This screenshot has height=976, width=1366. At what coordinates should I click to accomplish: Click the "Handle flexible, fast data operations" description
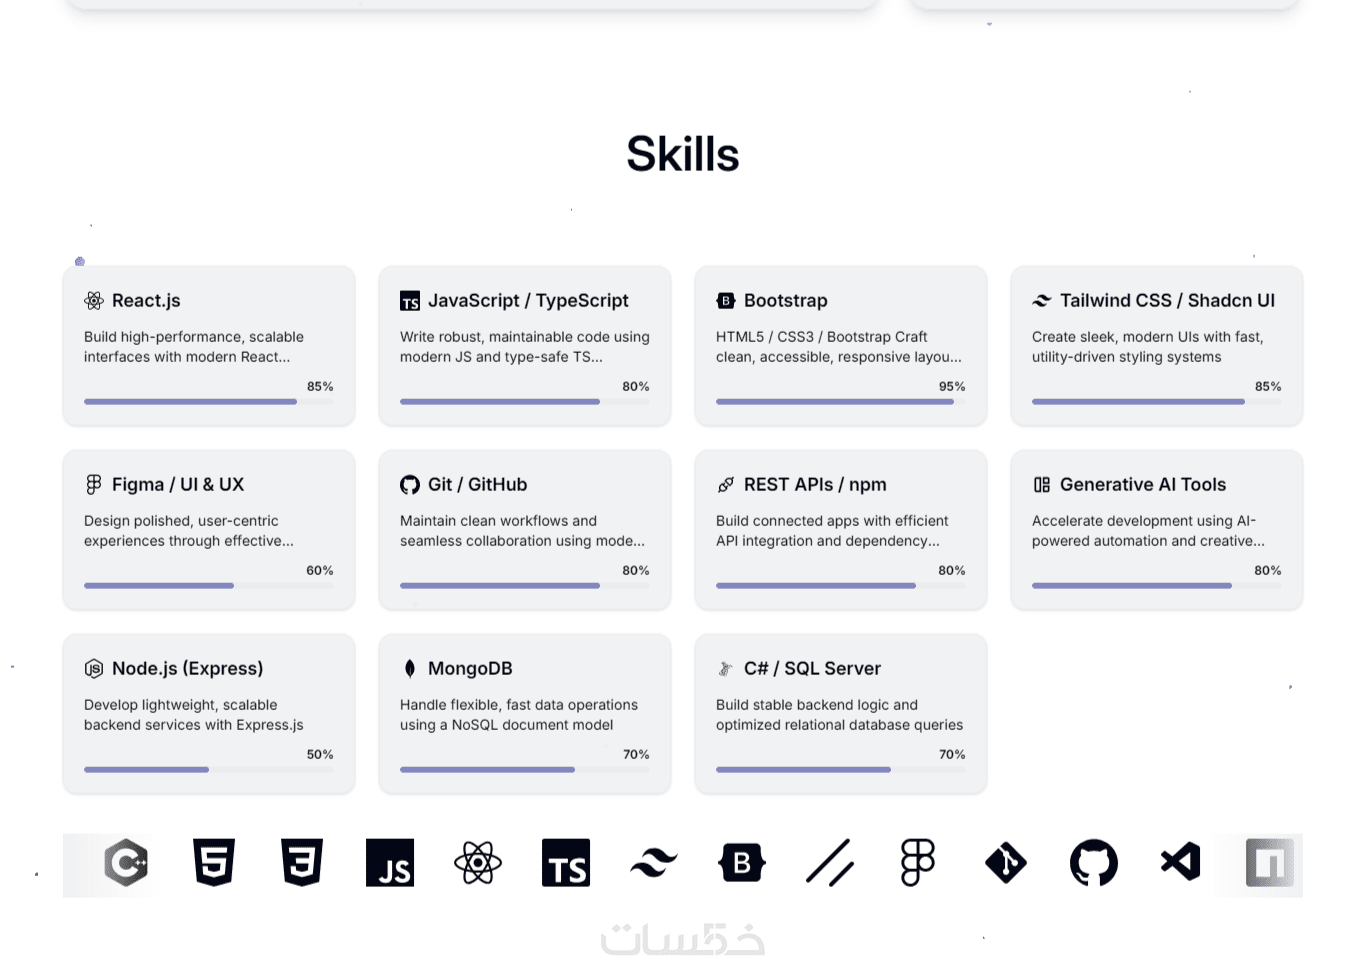(x=519, y=715)
